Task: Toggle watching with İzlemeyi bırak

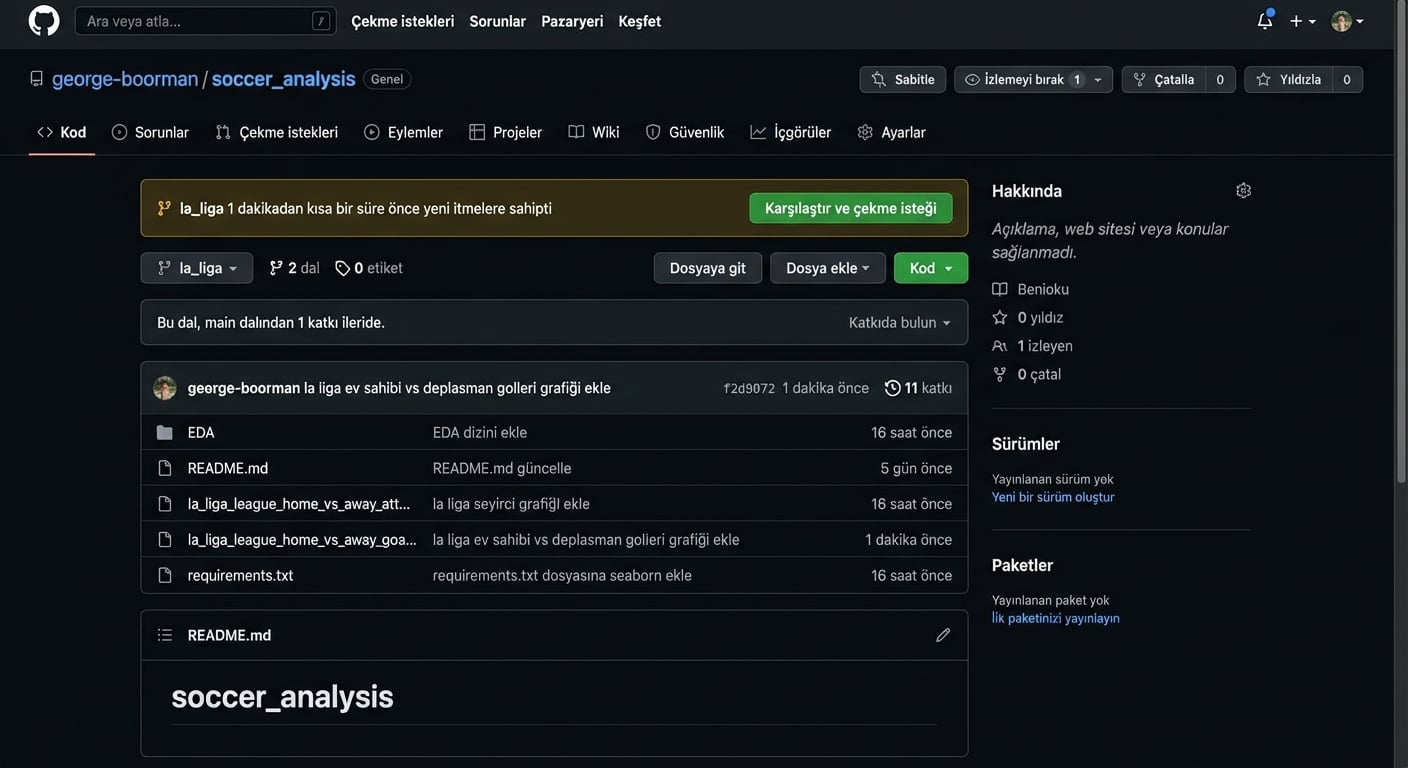Action: point(1024,80)
